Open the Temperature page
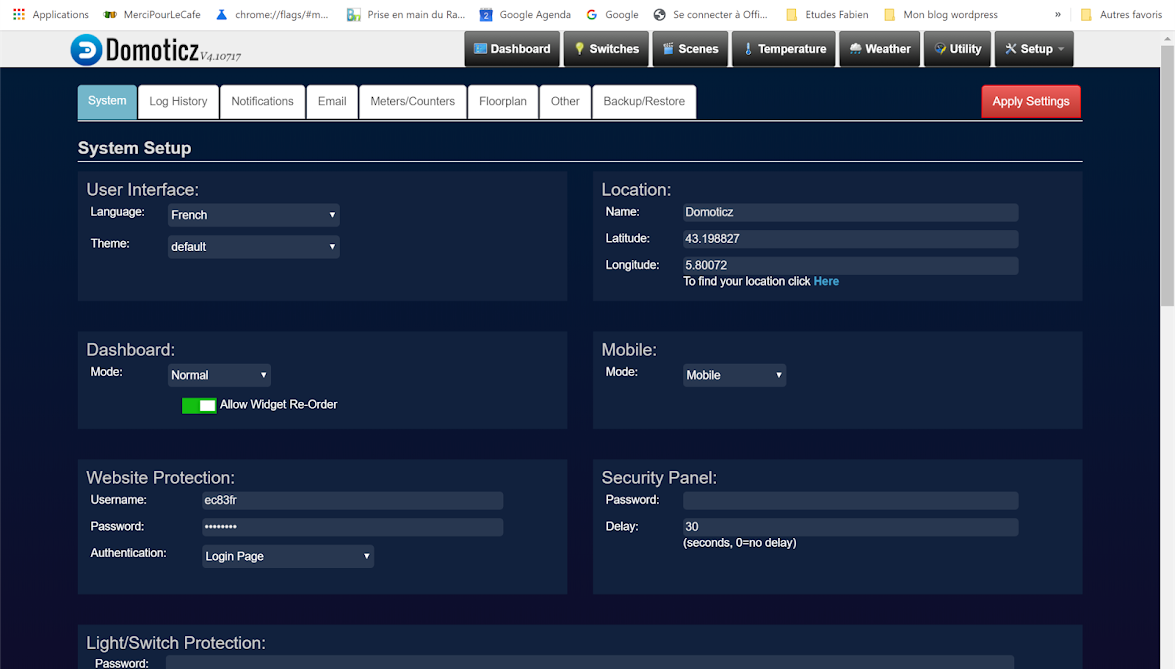The height and width of the screenshot is (669, 1175). pyautogui.click(x=783, y=49)
